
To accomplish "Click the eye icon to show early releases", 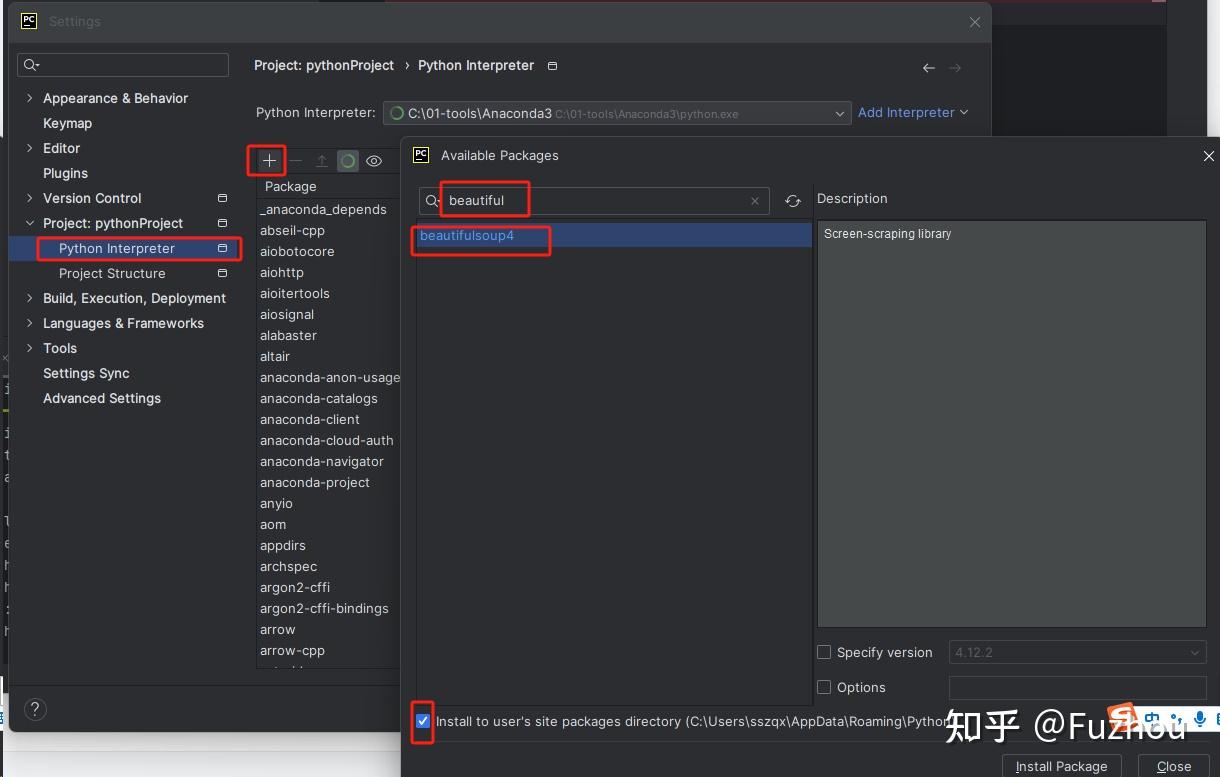I will coord(374,160).
